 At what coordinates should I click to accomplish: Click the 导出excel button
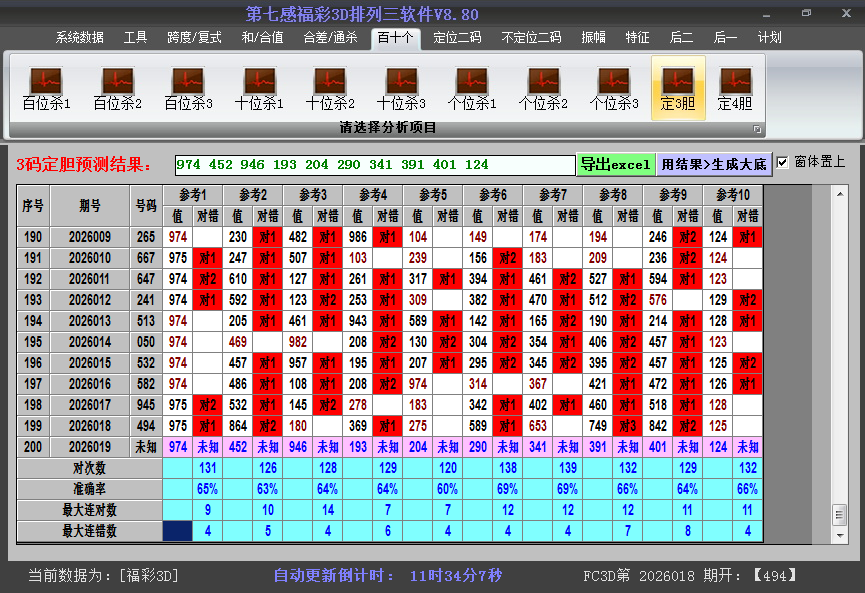point(615,164)
